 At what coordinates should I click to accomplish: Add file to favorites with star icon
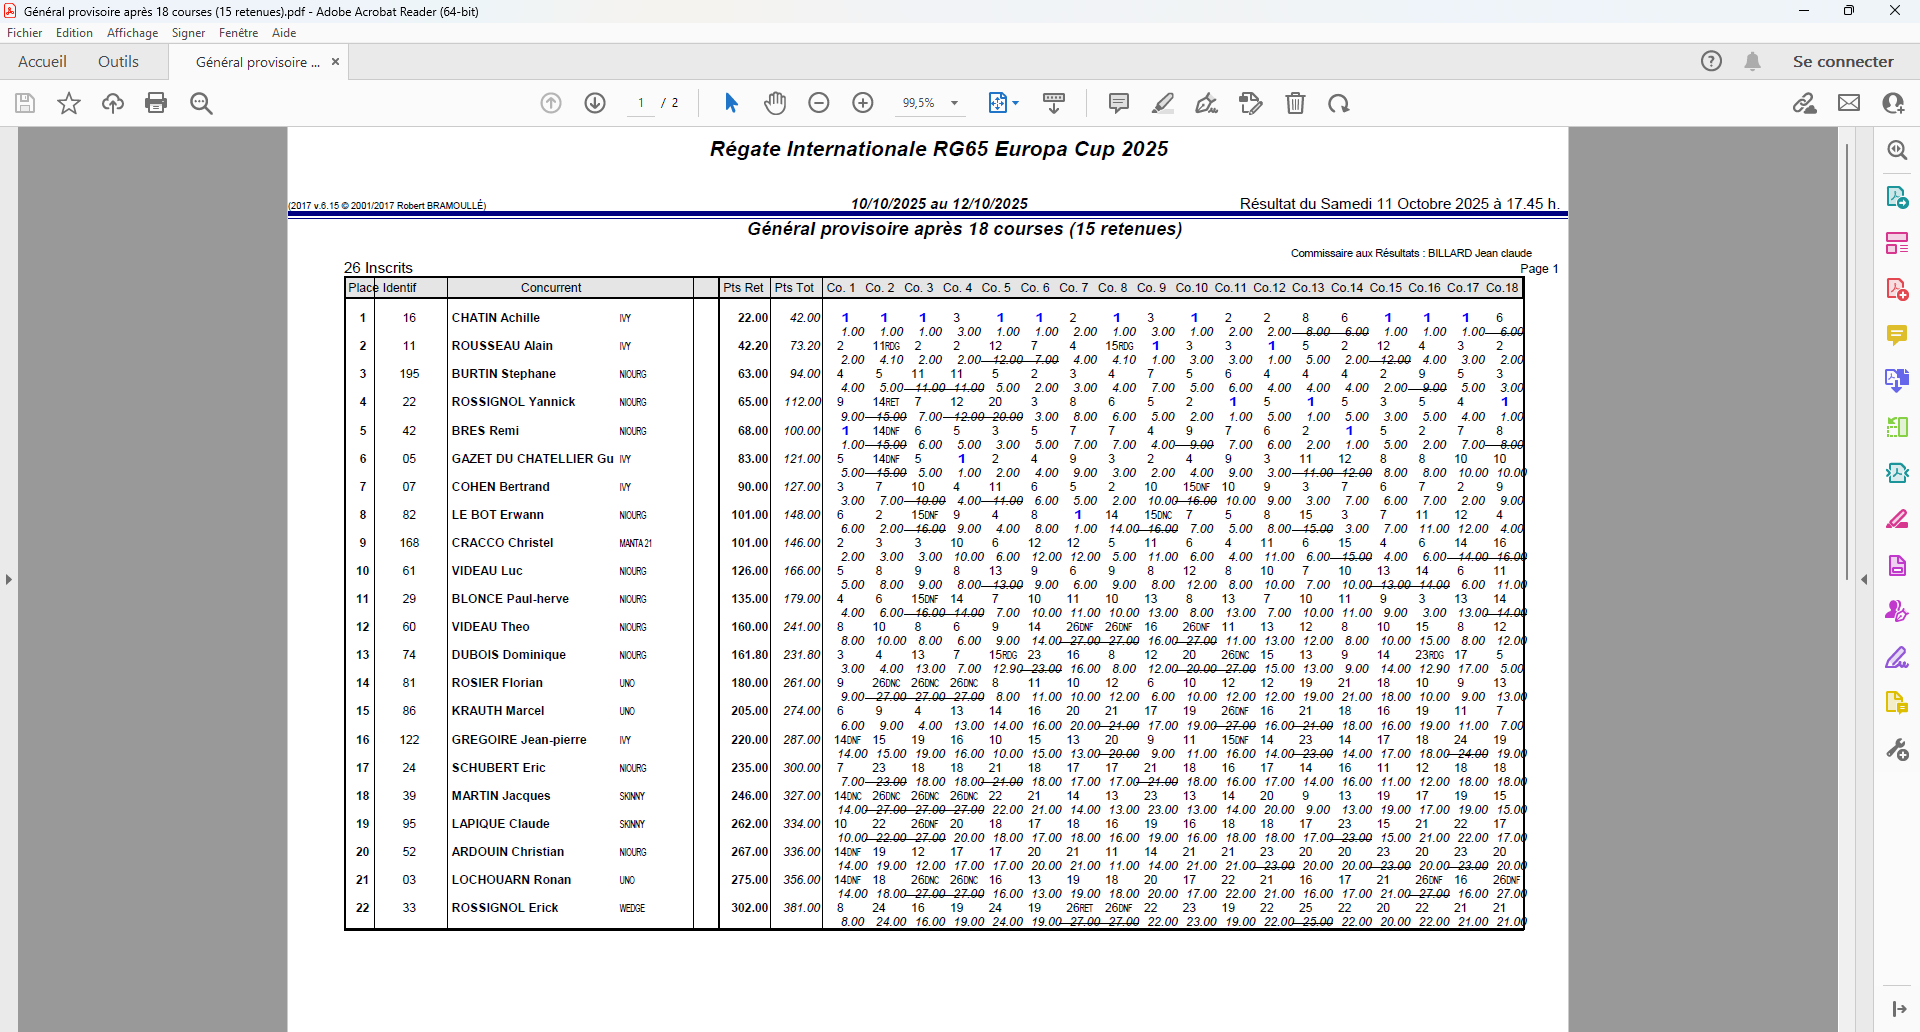point(69,103)
